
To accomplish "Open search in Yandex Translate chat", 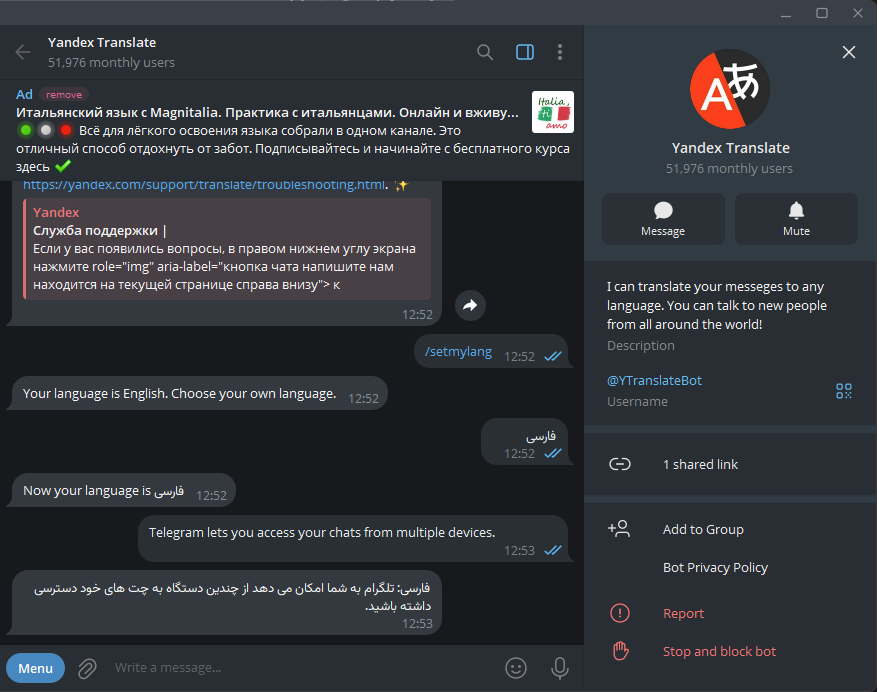I will [485, 52].
